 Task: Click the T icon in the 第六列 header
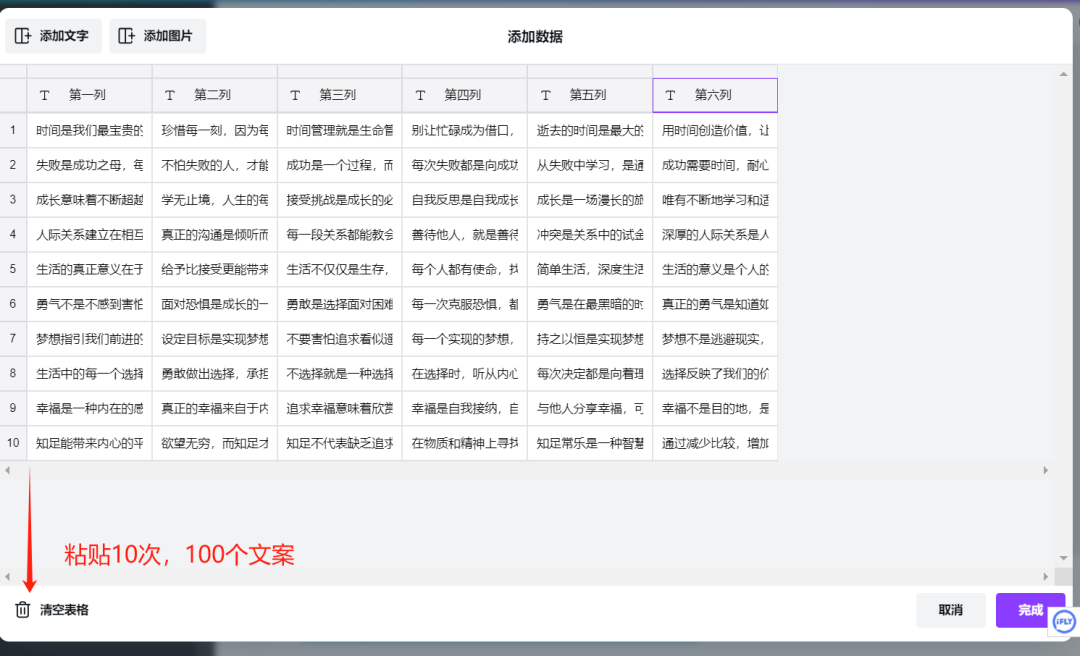(670, 94)
